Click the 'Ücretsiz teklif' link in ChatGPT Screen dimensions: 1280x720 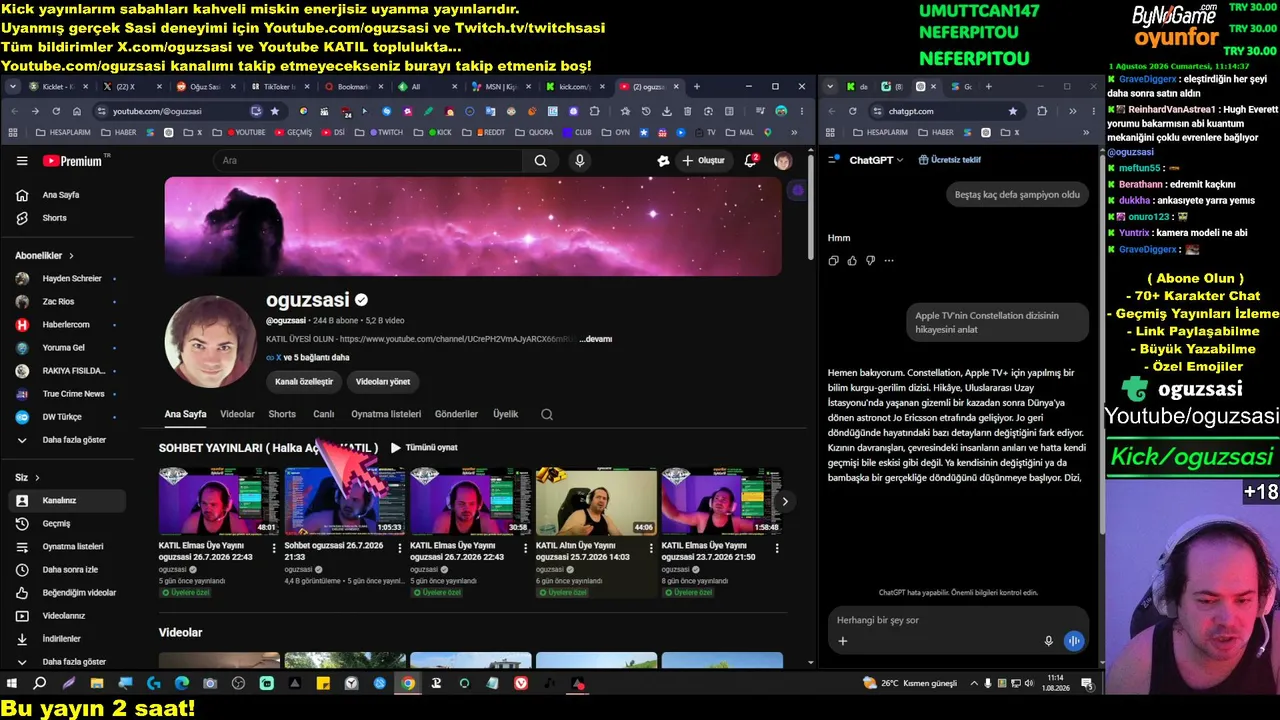point(949,160)
